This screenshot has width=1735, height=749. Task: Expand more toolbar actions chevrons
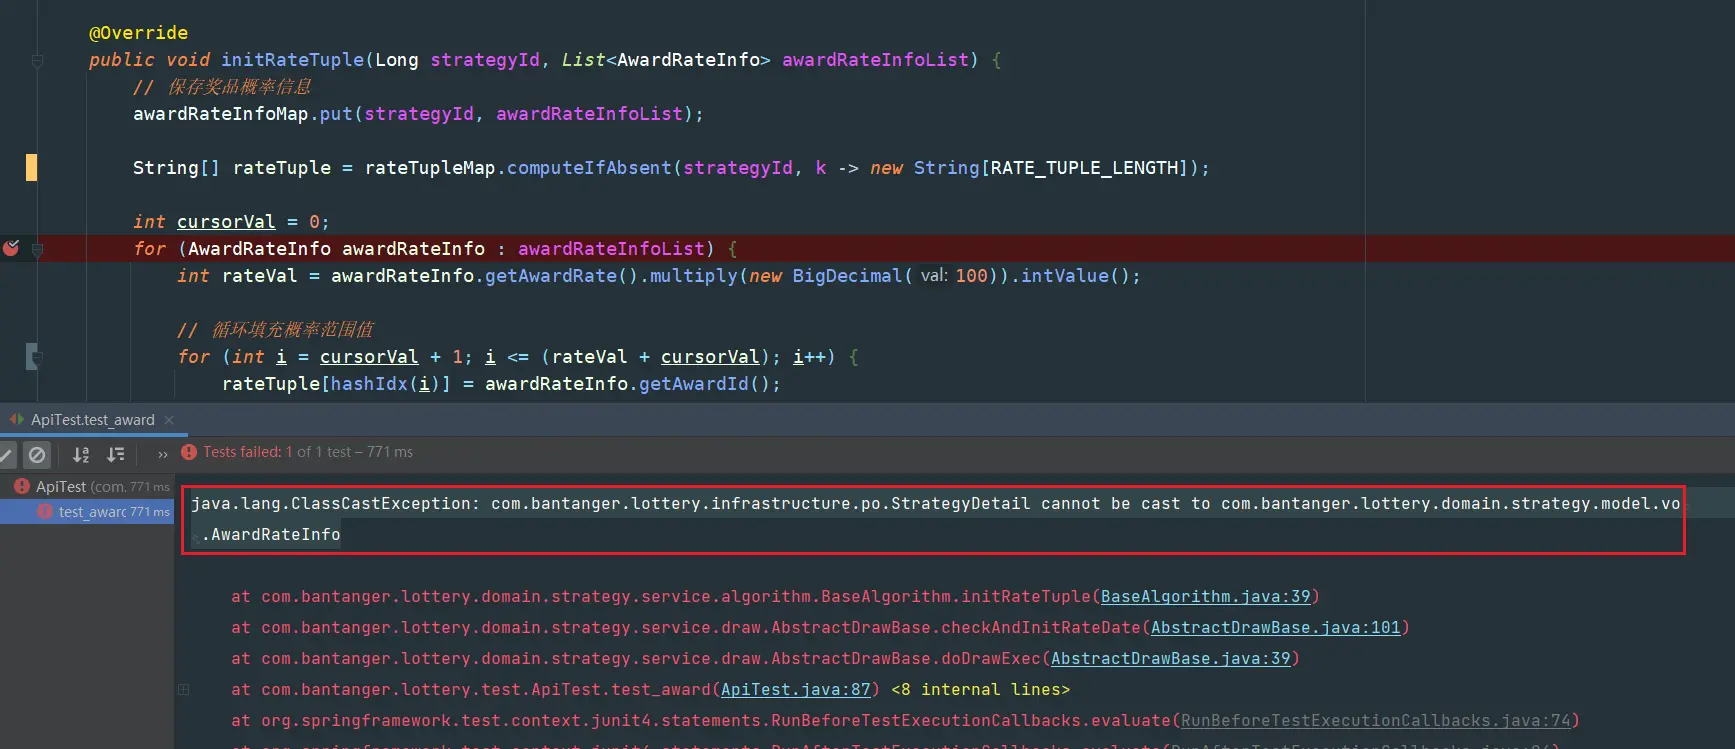tap(163, 455)
